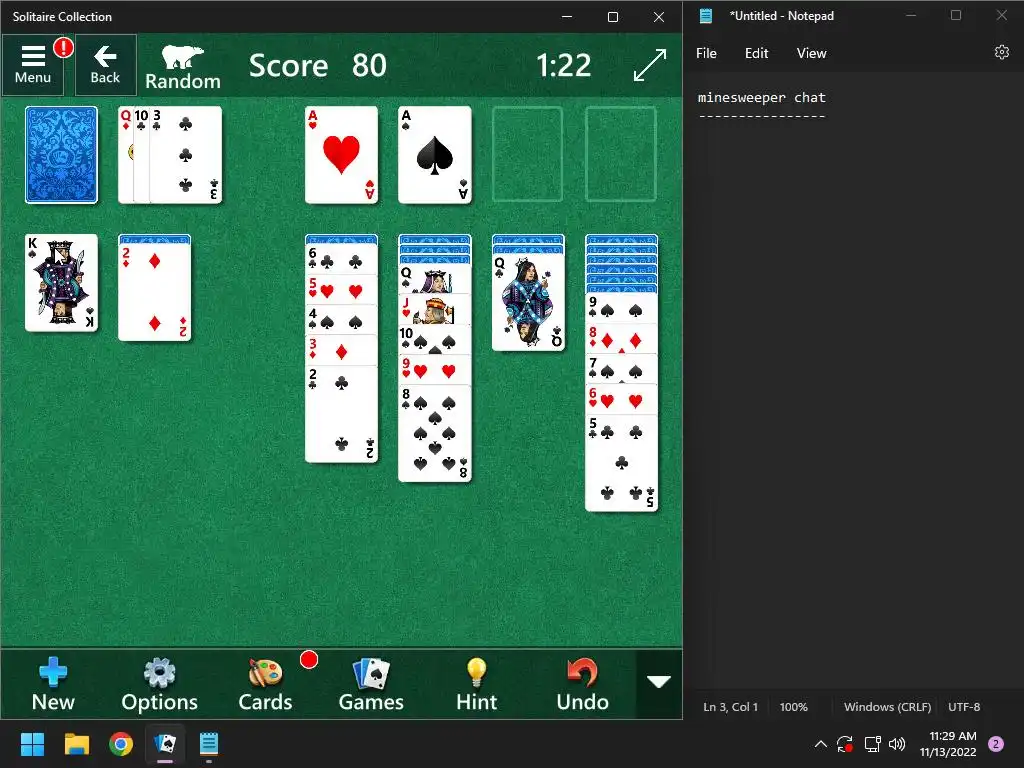Click the Random polar bear icon

(x=183, y=67)
